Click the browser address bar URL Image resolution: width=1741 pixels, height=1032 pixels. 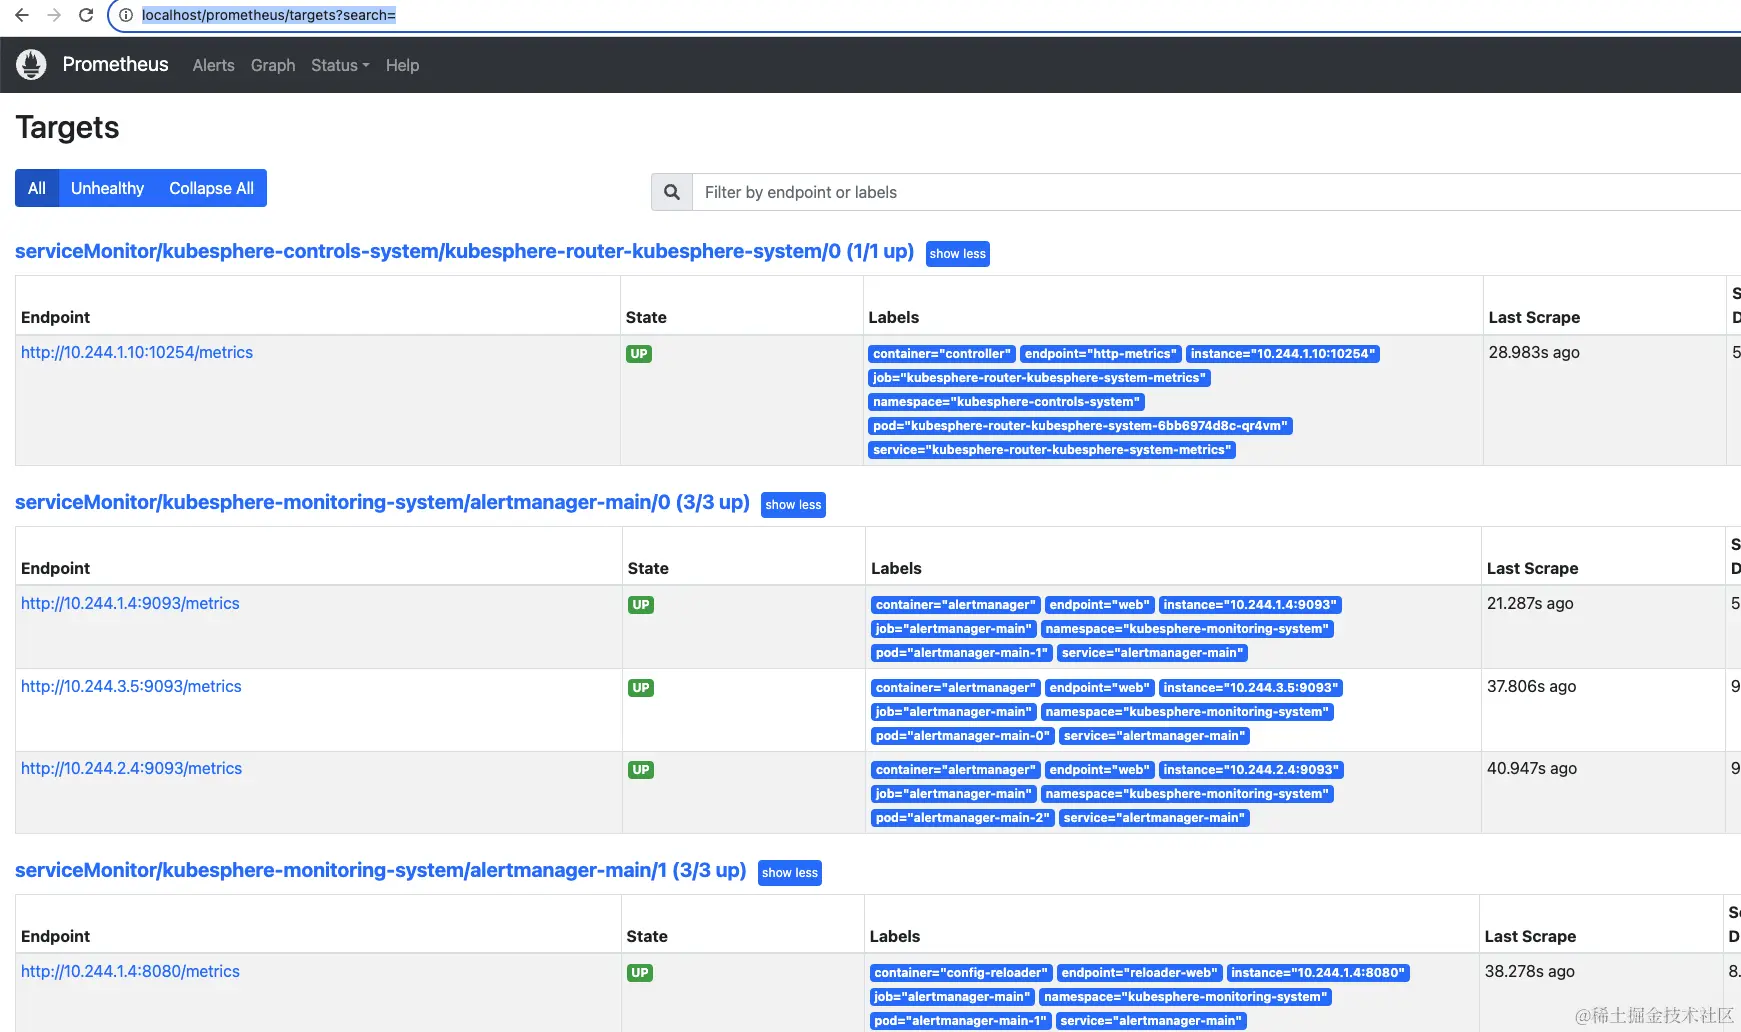269,15
